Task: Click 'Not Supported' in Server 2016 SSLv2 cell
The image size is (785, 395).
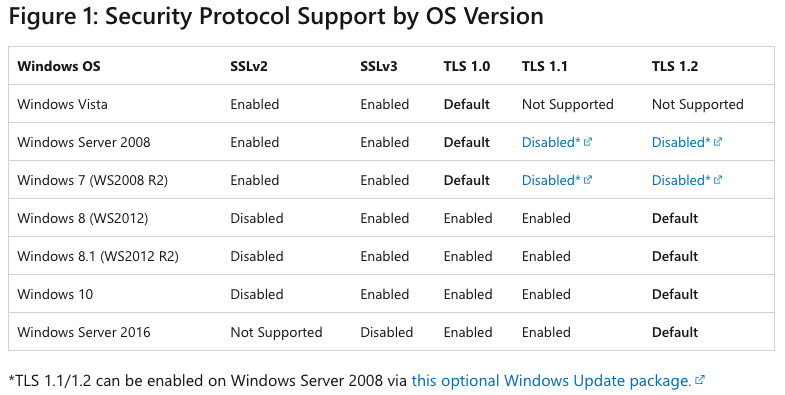Action: pos(276,332)
